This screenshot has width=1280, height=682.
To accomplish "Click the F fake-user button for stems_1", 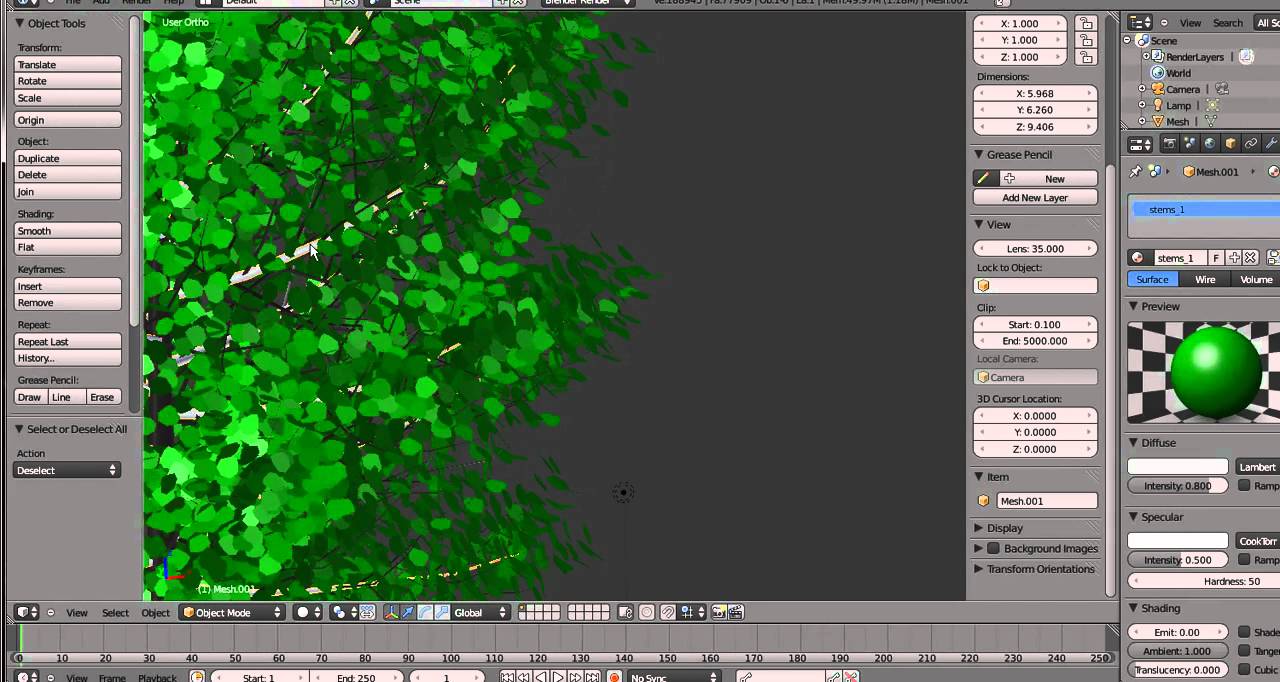I will tap(1216, 258).
